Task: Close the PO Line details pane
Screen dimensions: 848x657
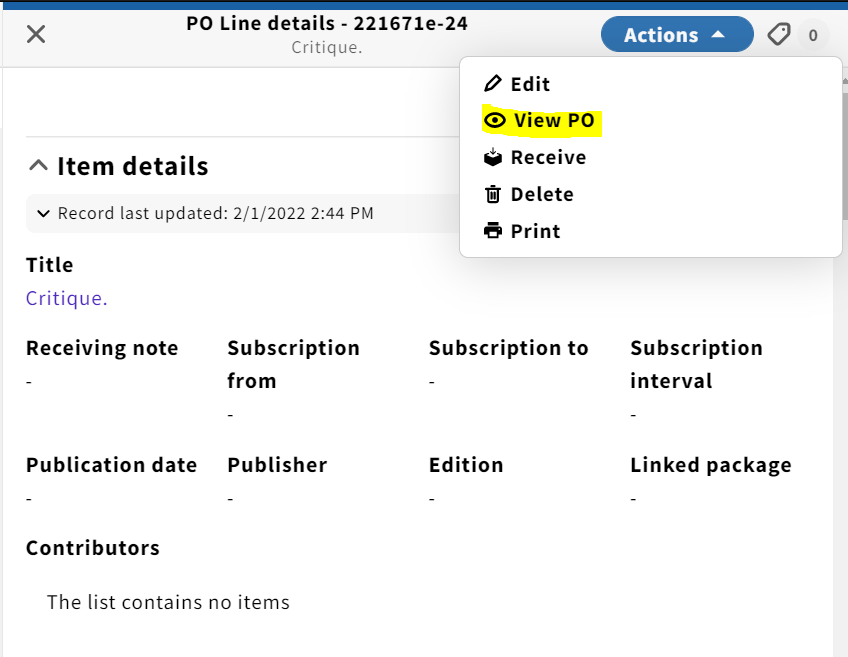Action: (36, 34)
